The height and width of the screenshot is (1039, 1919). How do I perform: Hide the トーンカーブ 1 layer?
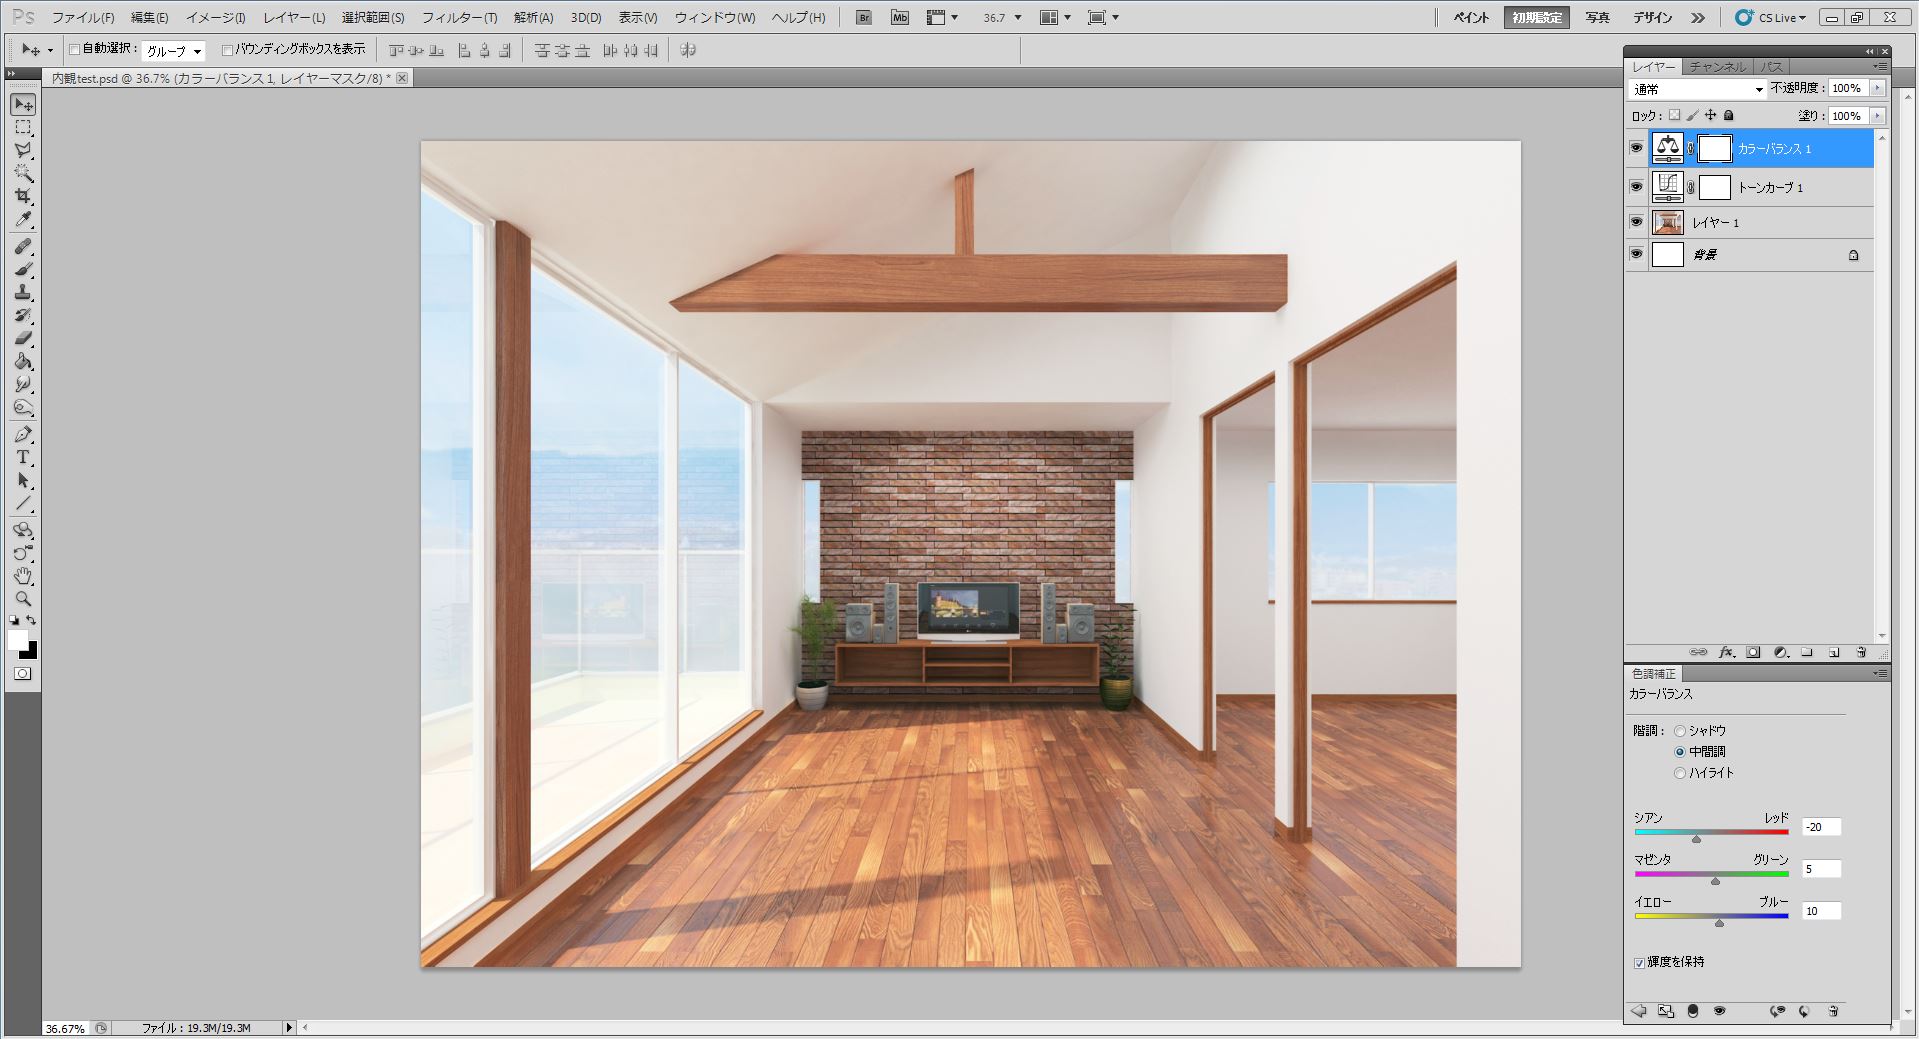pos(1636,187)
